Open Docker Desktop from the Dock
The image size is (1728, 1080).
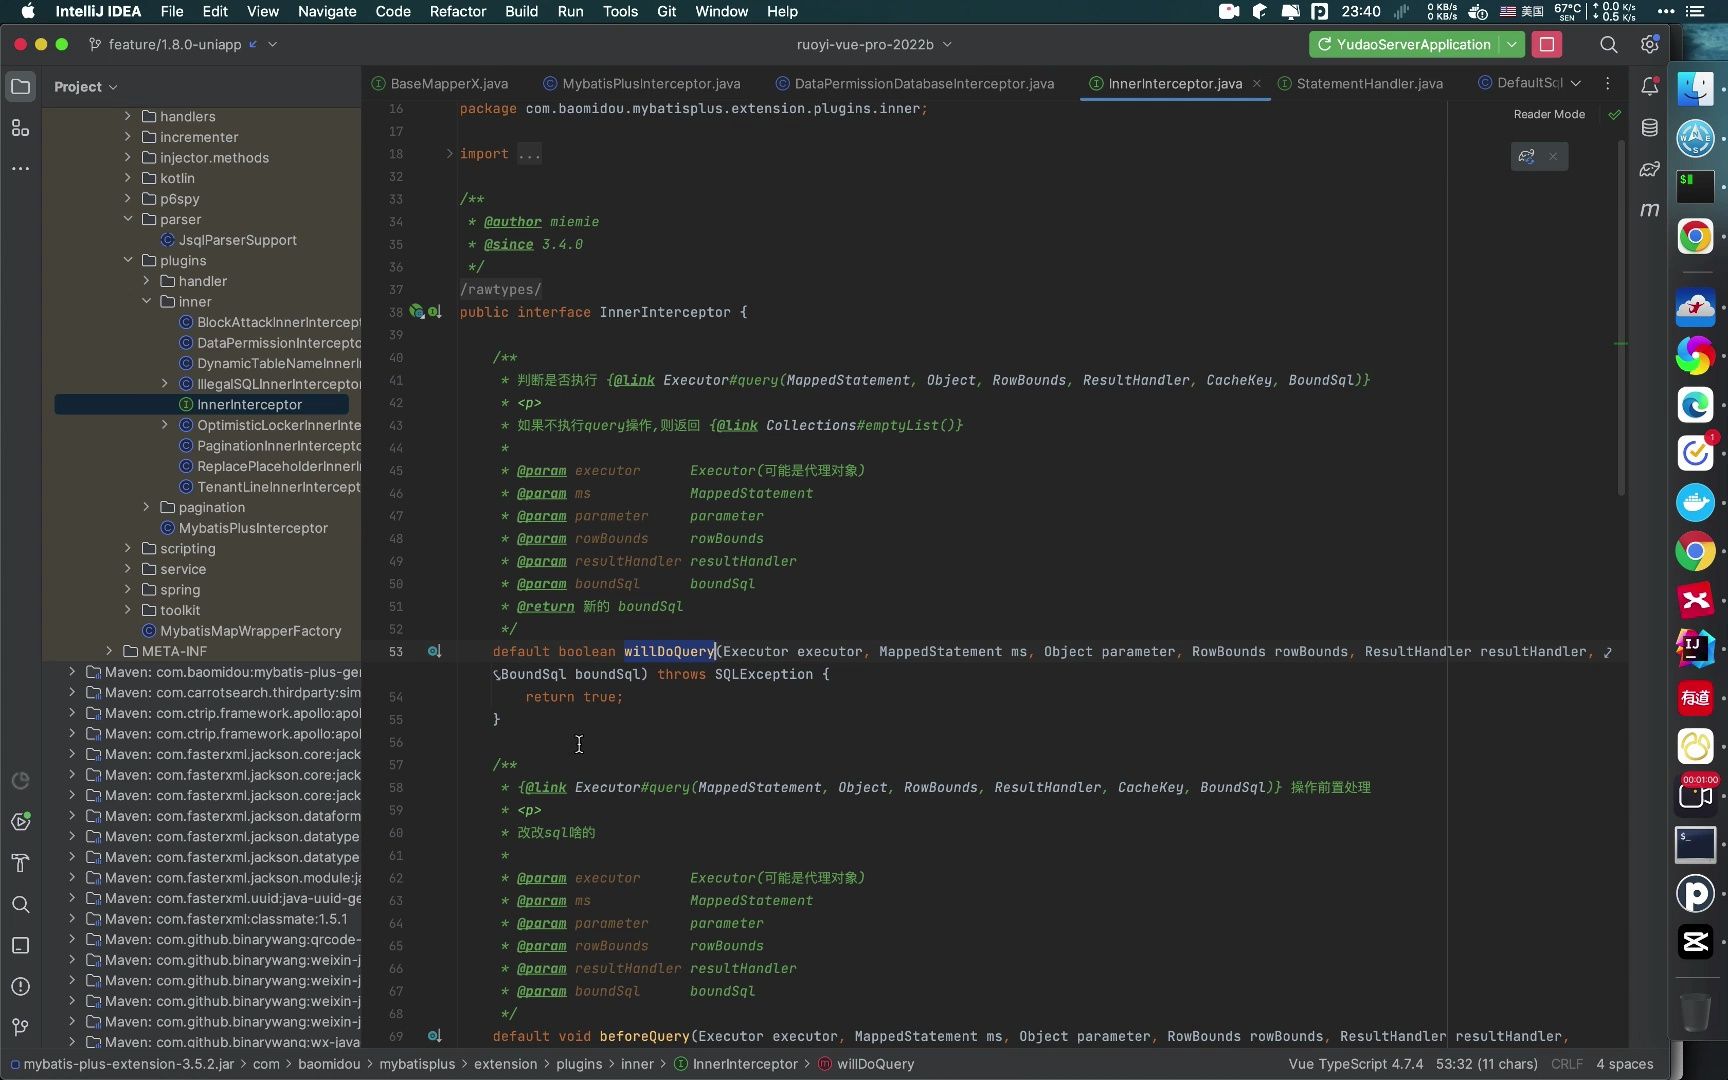click(x=1695, y=502)
